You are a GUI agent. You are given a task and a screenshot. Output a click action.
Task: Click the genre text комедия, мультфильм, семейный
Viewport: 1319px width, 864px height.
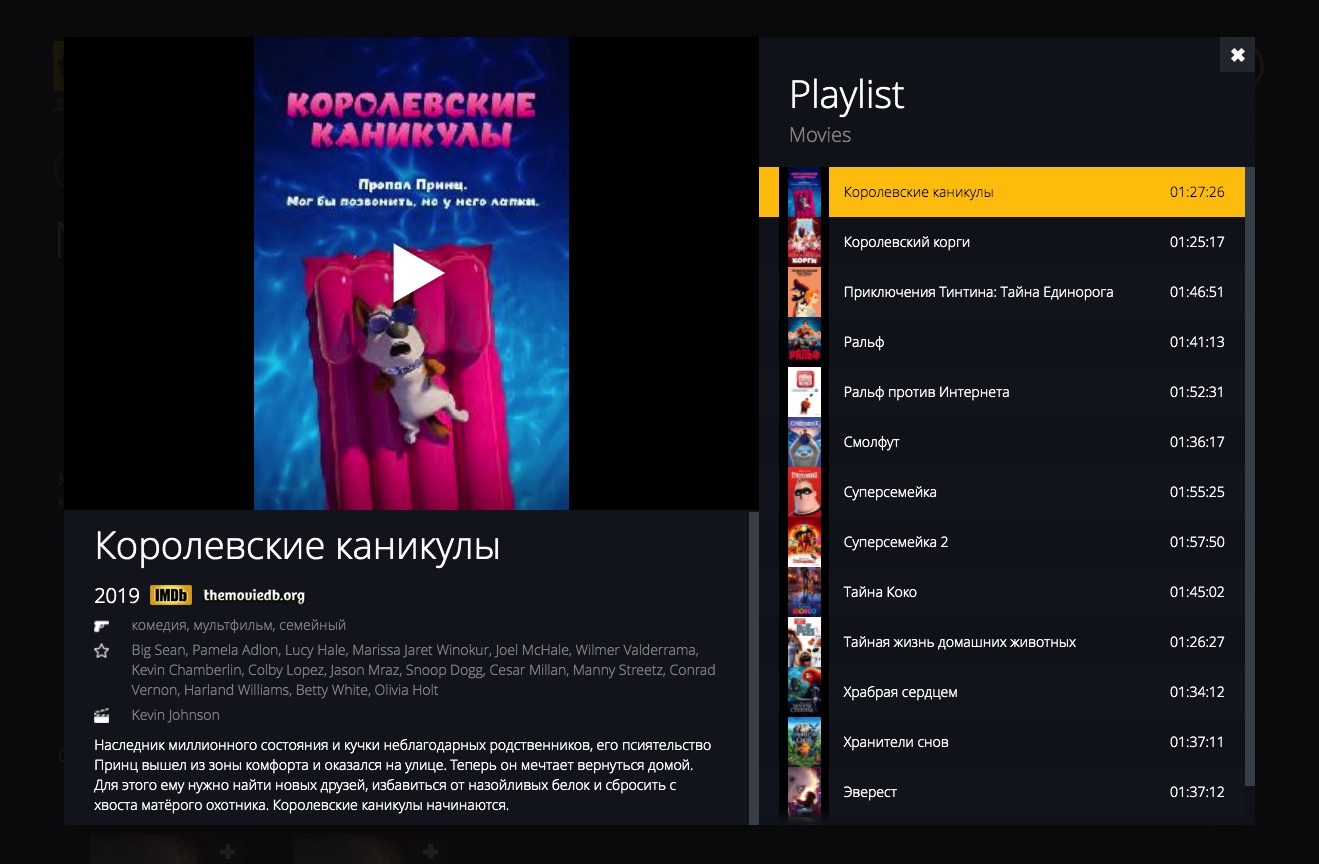238,625
